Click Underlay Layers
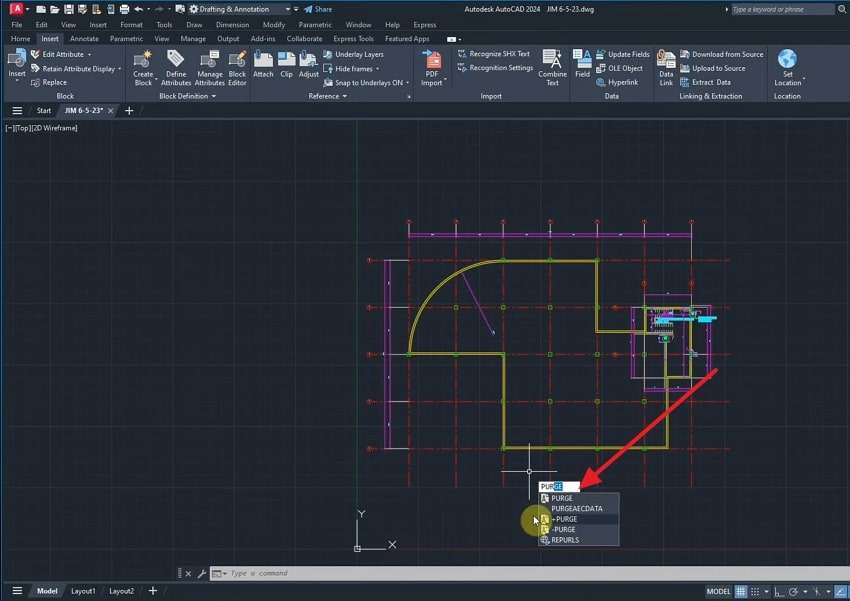Screen dimensions: 850x601 [353, 54]
